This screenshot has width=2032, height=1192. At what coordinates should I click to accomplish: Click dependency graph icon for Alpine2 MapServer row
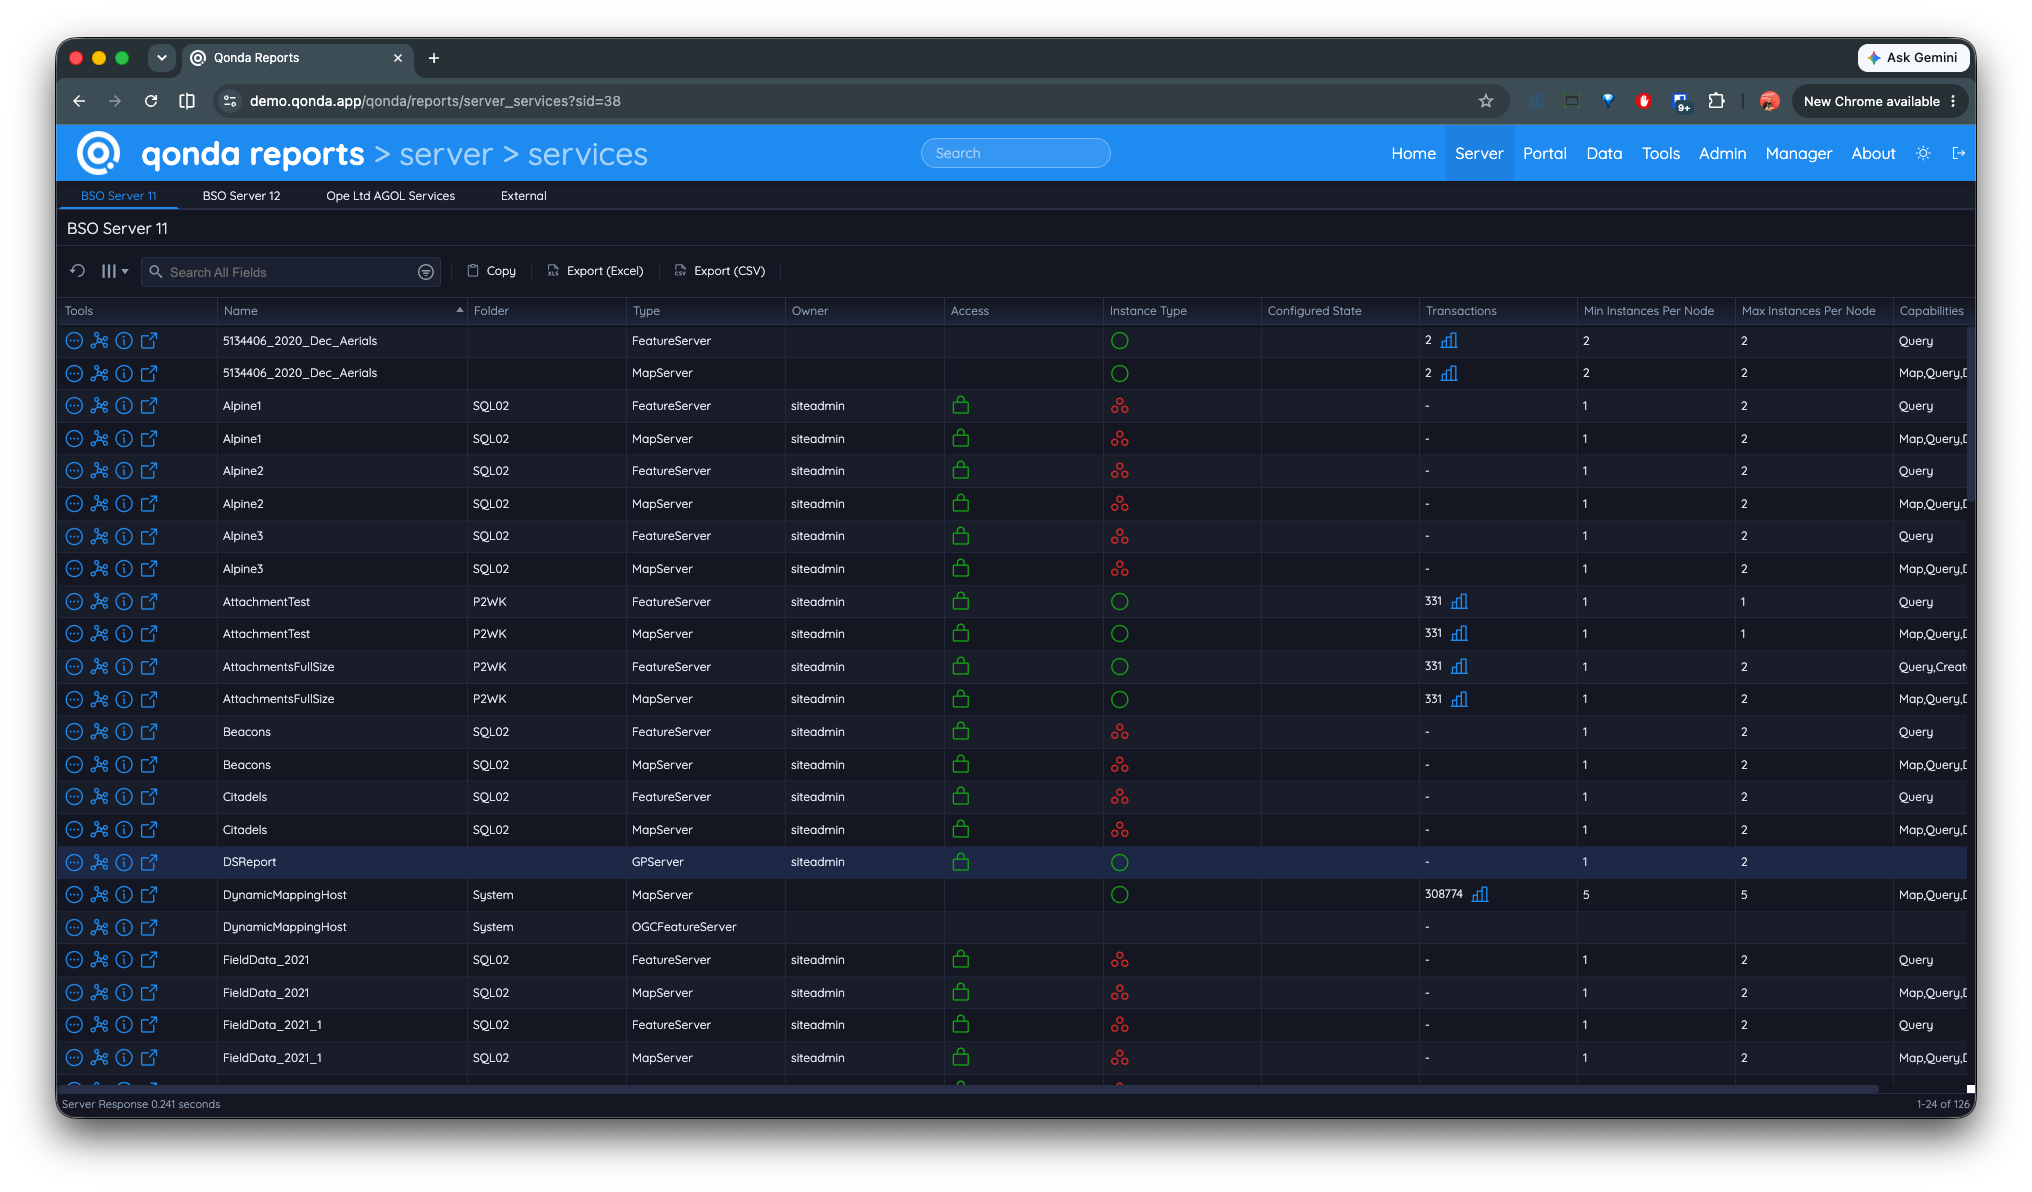coord(99,503)
